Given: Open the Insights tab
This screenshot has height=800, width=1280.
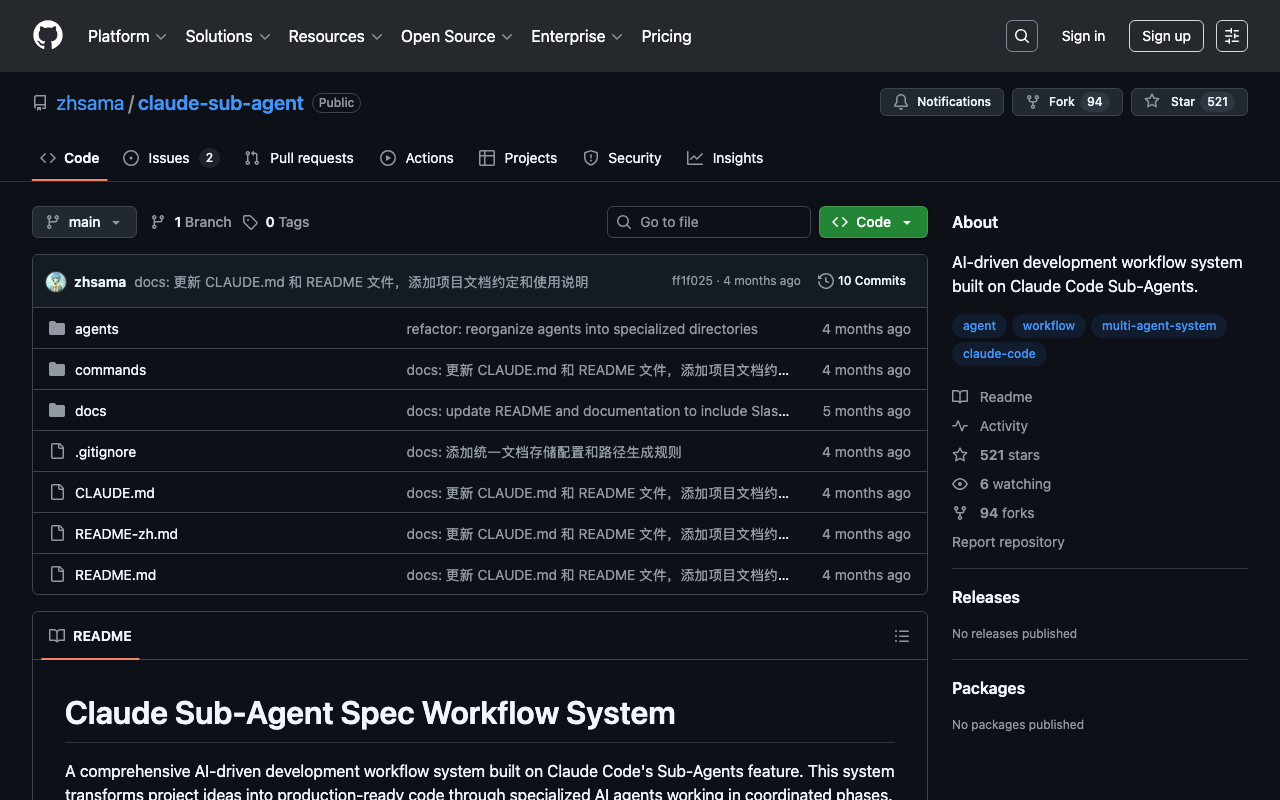Looking at the screenshot, I should coord(725,158).
